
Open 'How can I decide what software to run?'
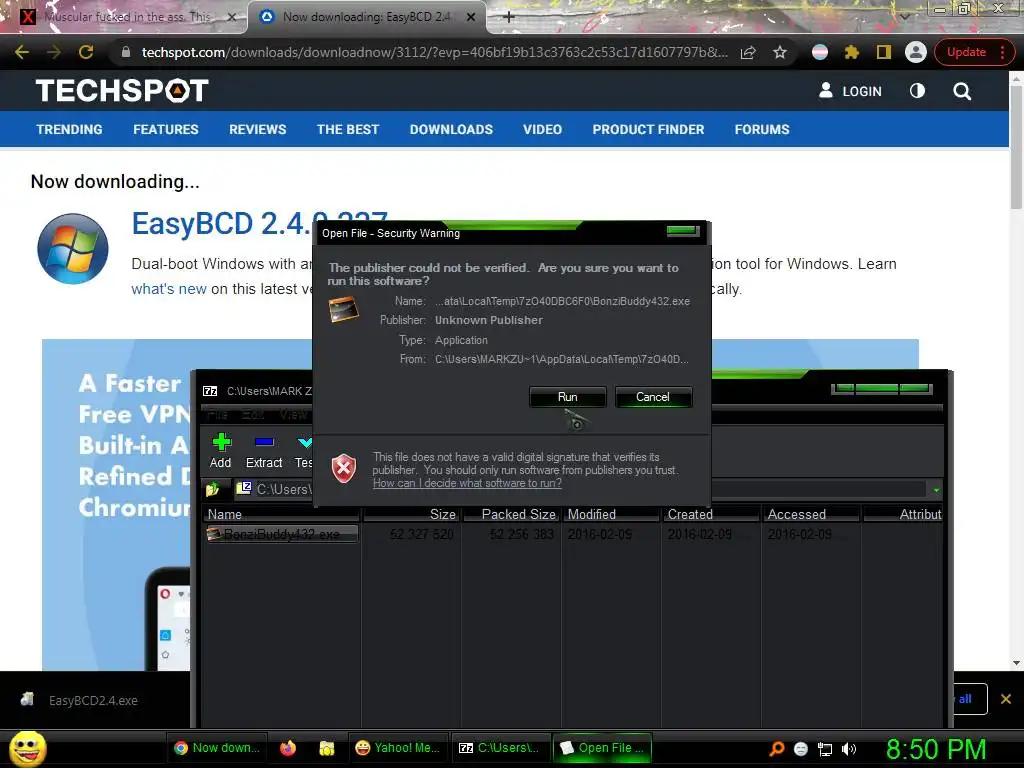(x=467, y=483)
